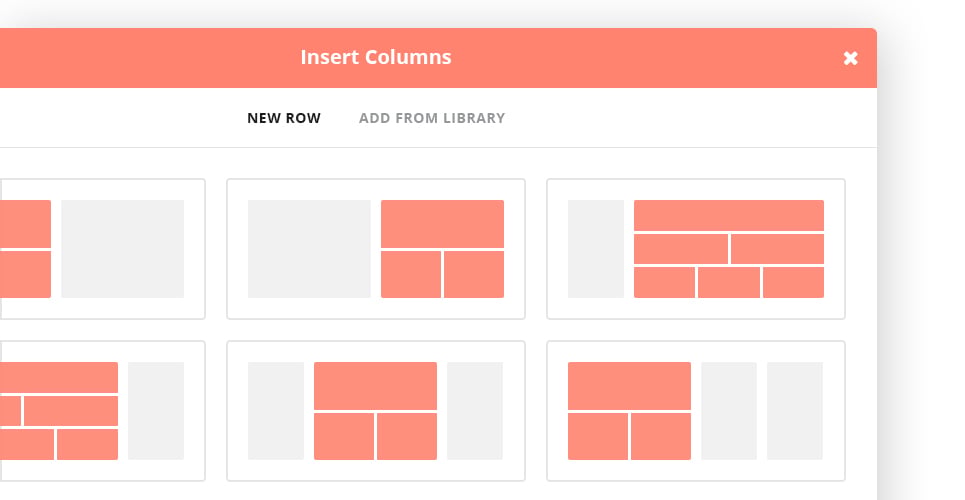Click rightmost gray column in layout with two gray columns
Screen dimensions: 965x500
click(795, 411)
